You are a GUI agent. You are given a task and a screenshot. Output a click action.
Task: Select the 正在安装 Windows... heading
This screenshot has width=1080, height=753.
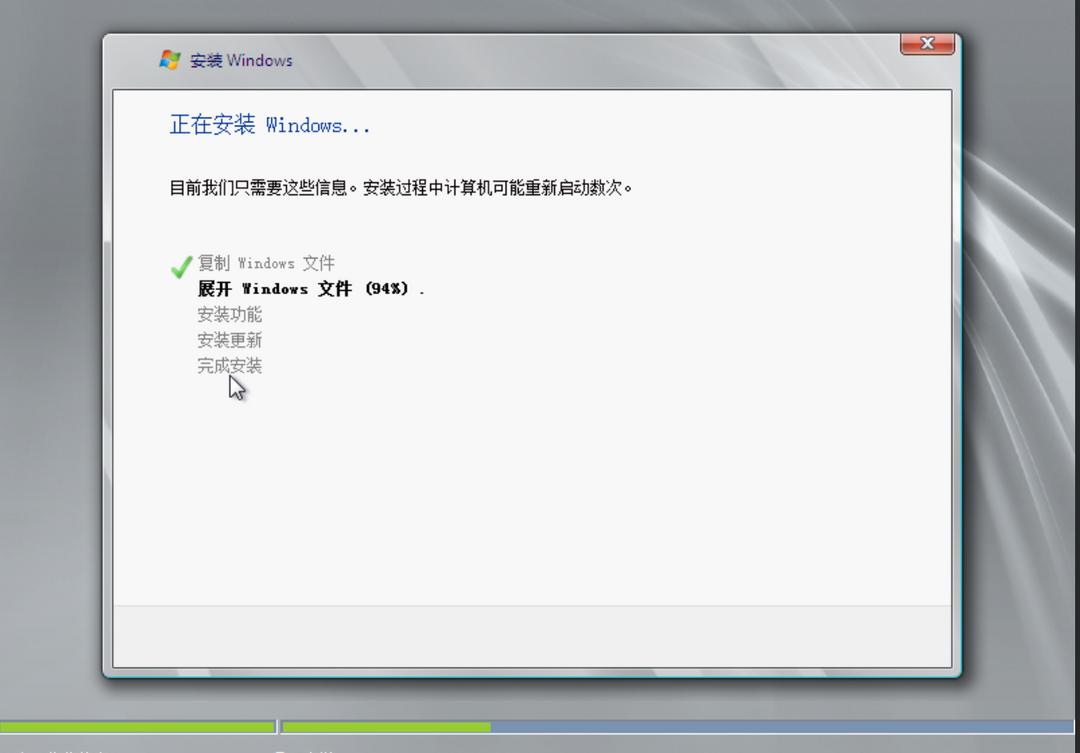point(269,125)
